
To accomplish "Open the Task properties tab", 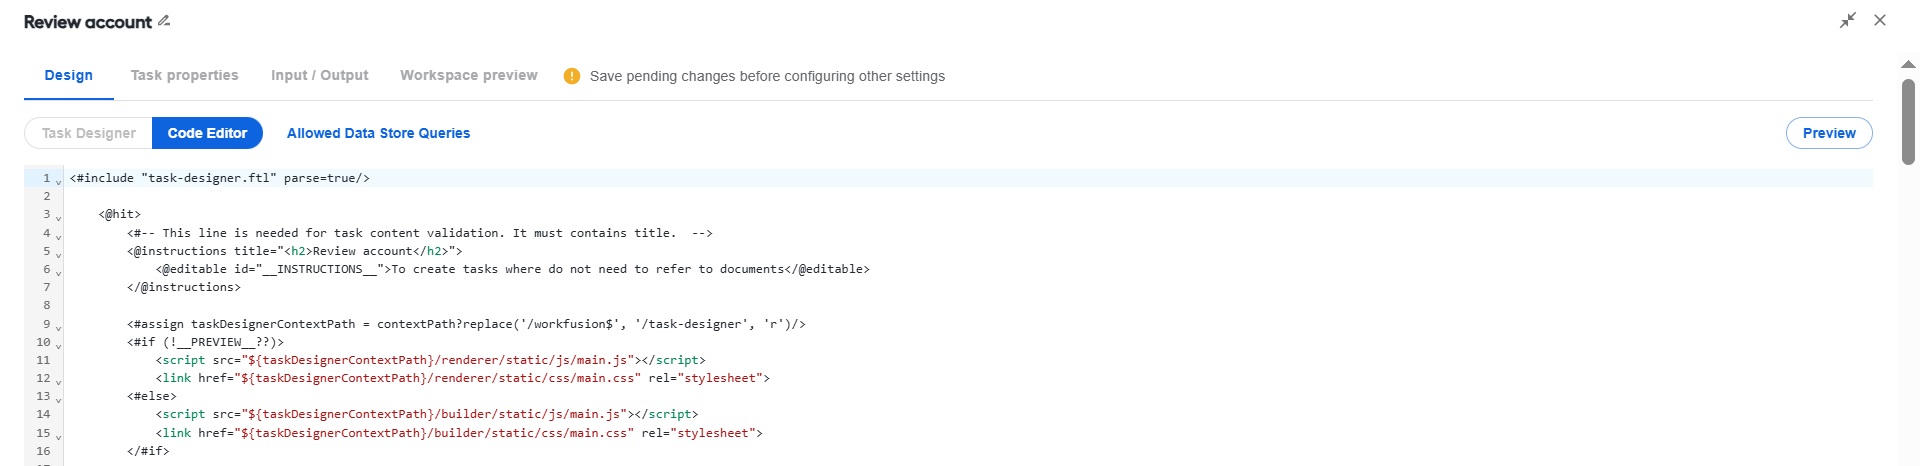I will [x=185, y=75].
